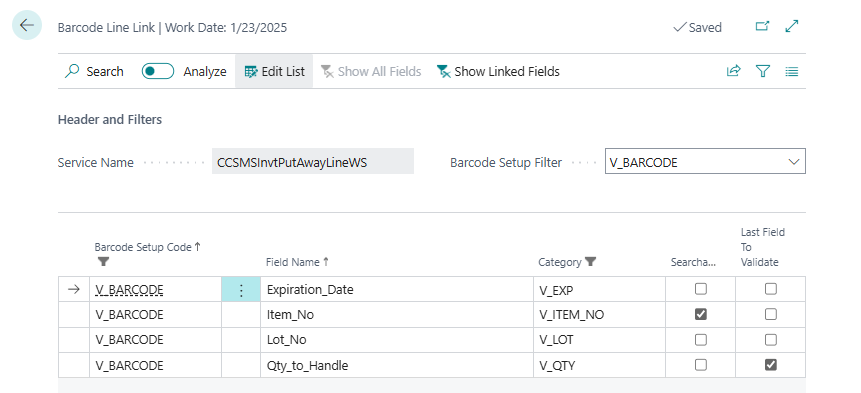Image resolution: width=861 pixels, height=393 pixels.
Task: Click Lot_No field name cell
Action: coord(396,340)
